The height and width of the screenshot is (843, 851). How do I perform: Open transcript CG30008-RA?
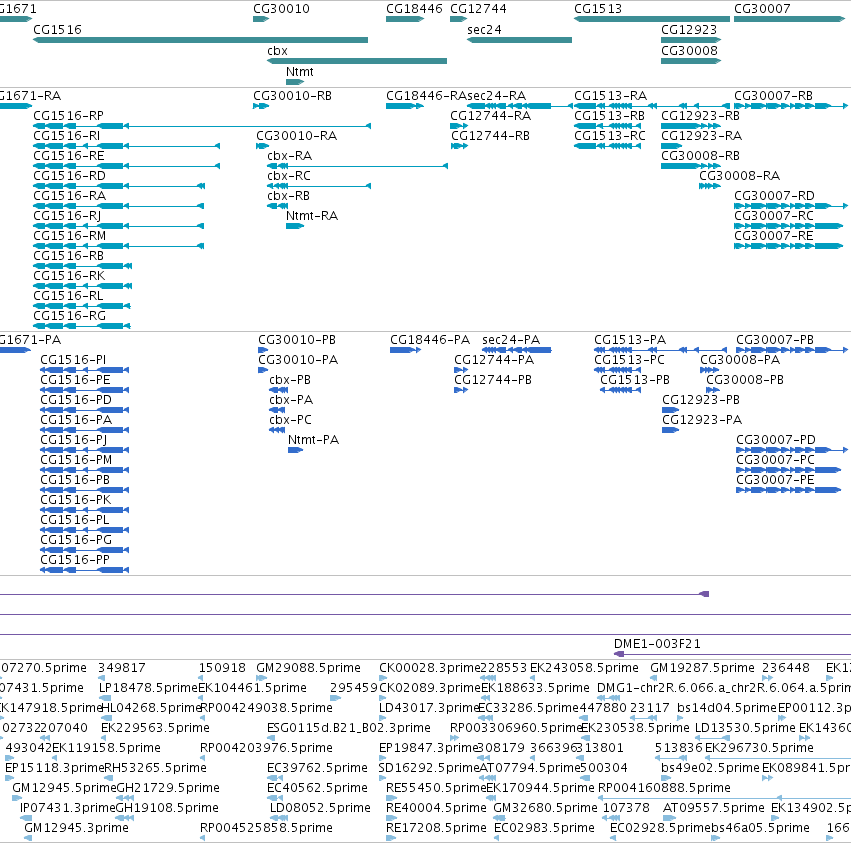740,176
